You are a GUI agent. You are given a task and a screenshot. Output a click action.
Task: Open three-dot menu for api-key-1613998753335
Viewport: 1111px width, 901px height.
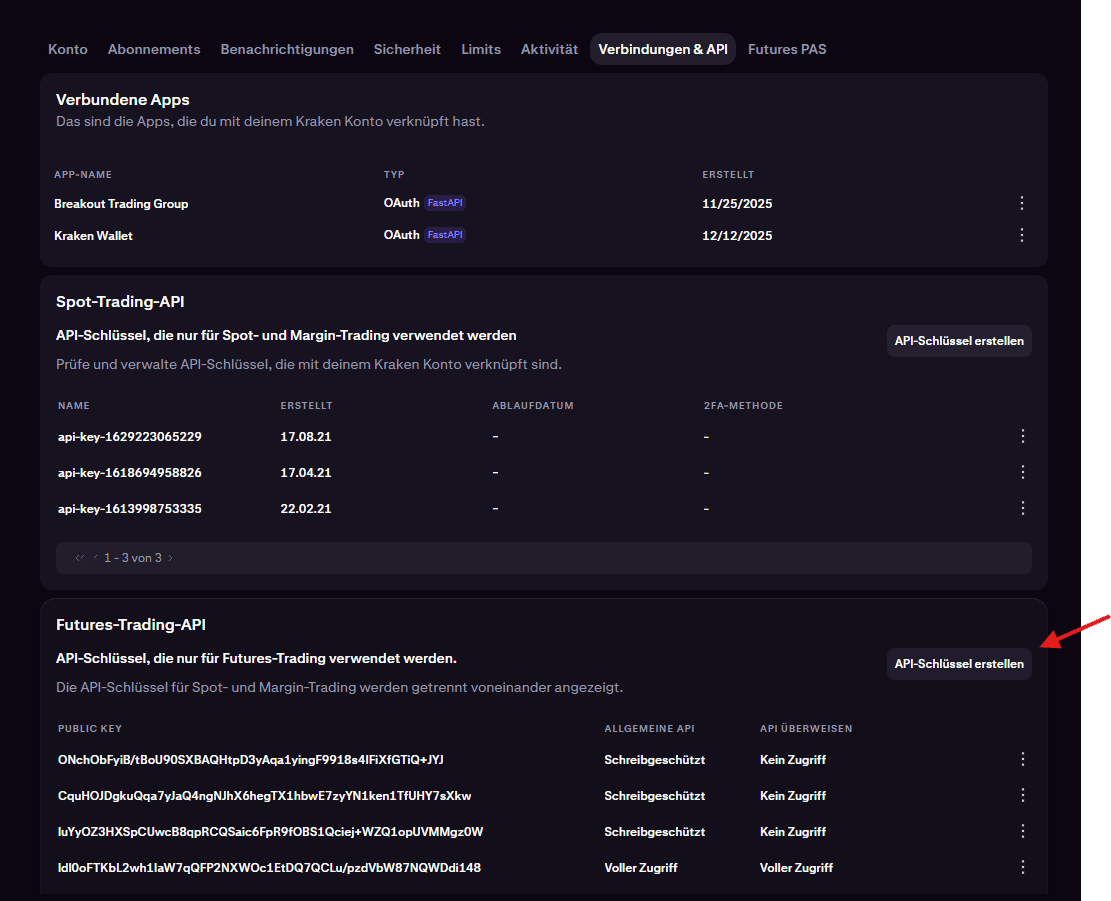click(1022, 509)
